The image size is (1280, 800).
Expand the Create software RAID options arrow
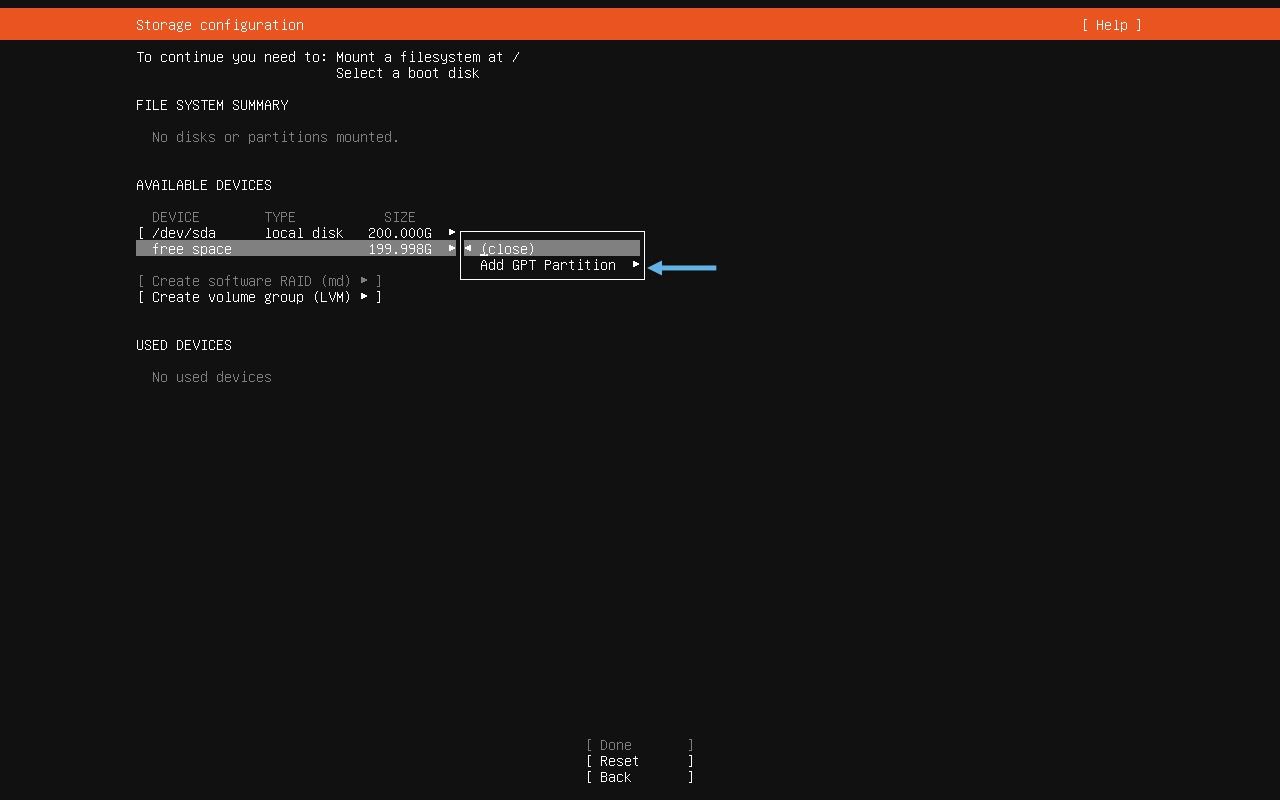pos(364,281)
